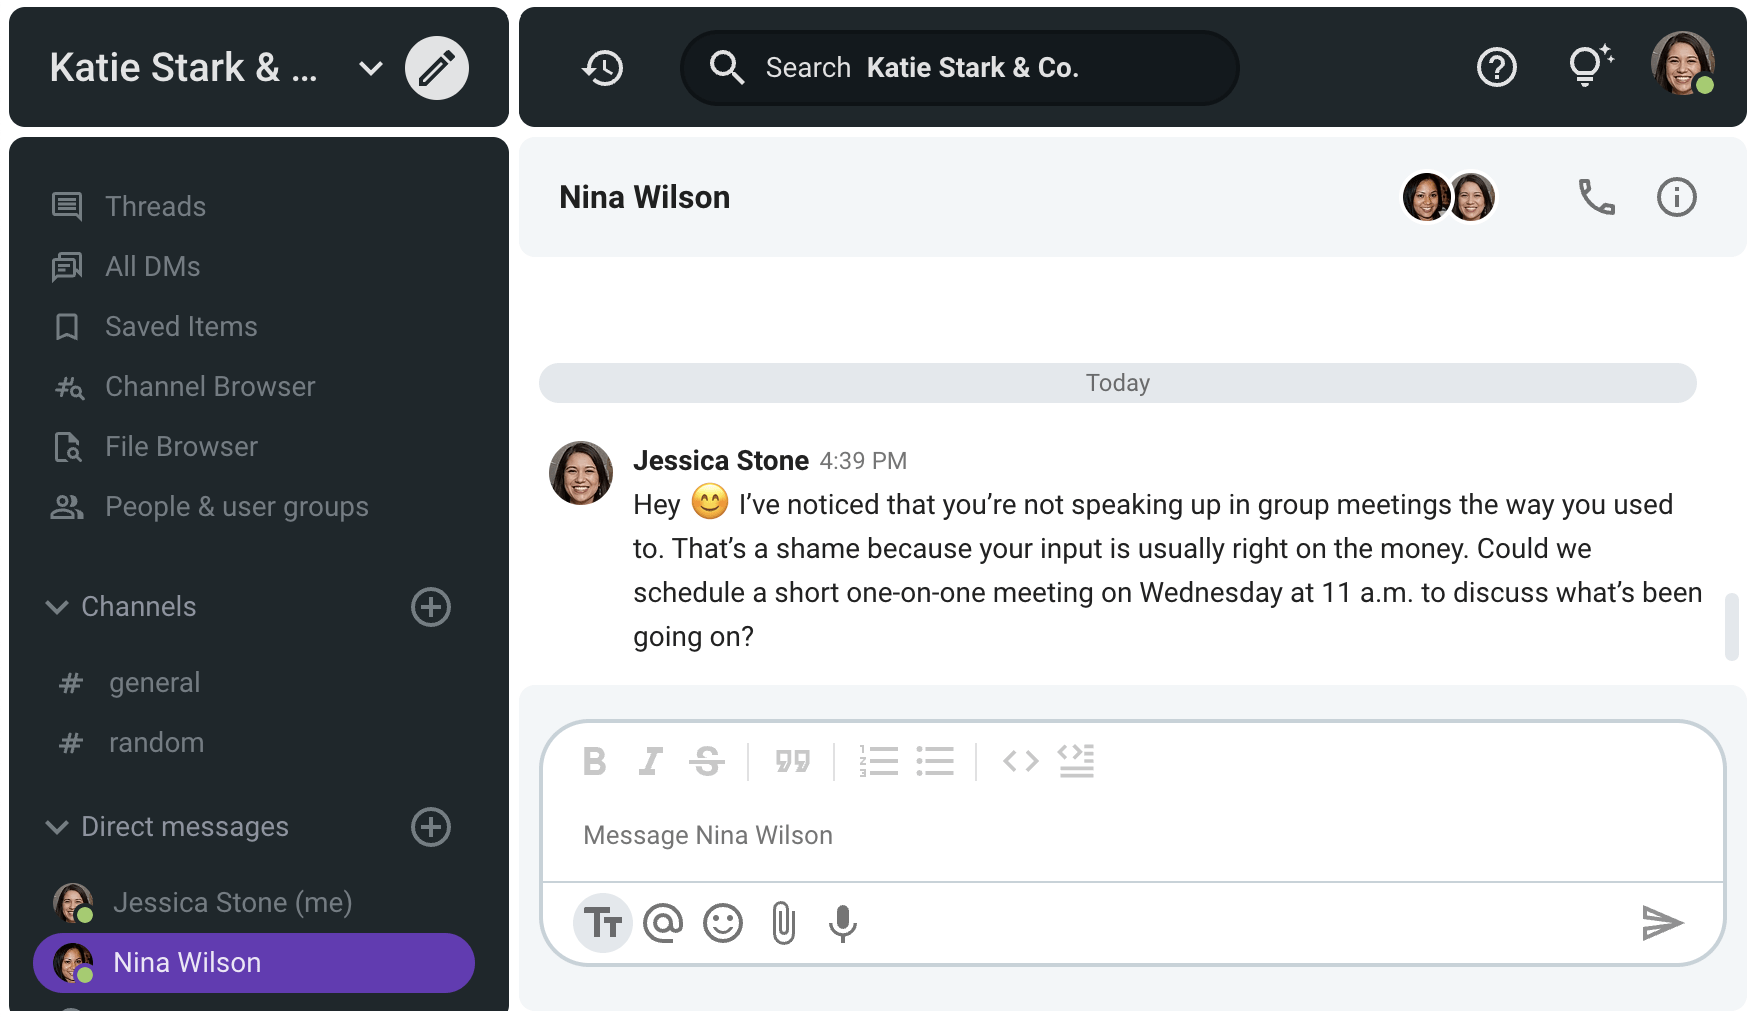Start a voice call with Nina Wilson
This screenshot has width=1755, height=1018.
1594,197
